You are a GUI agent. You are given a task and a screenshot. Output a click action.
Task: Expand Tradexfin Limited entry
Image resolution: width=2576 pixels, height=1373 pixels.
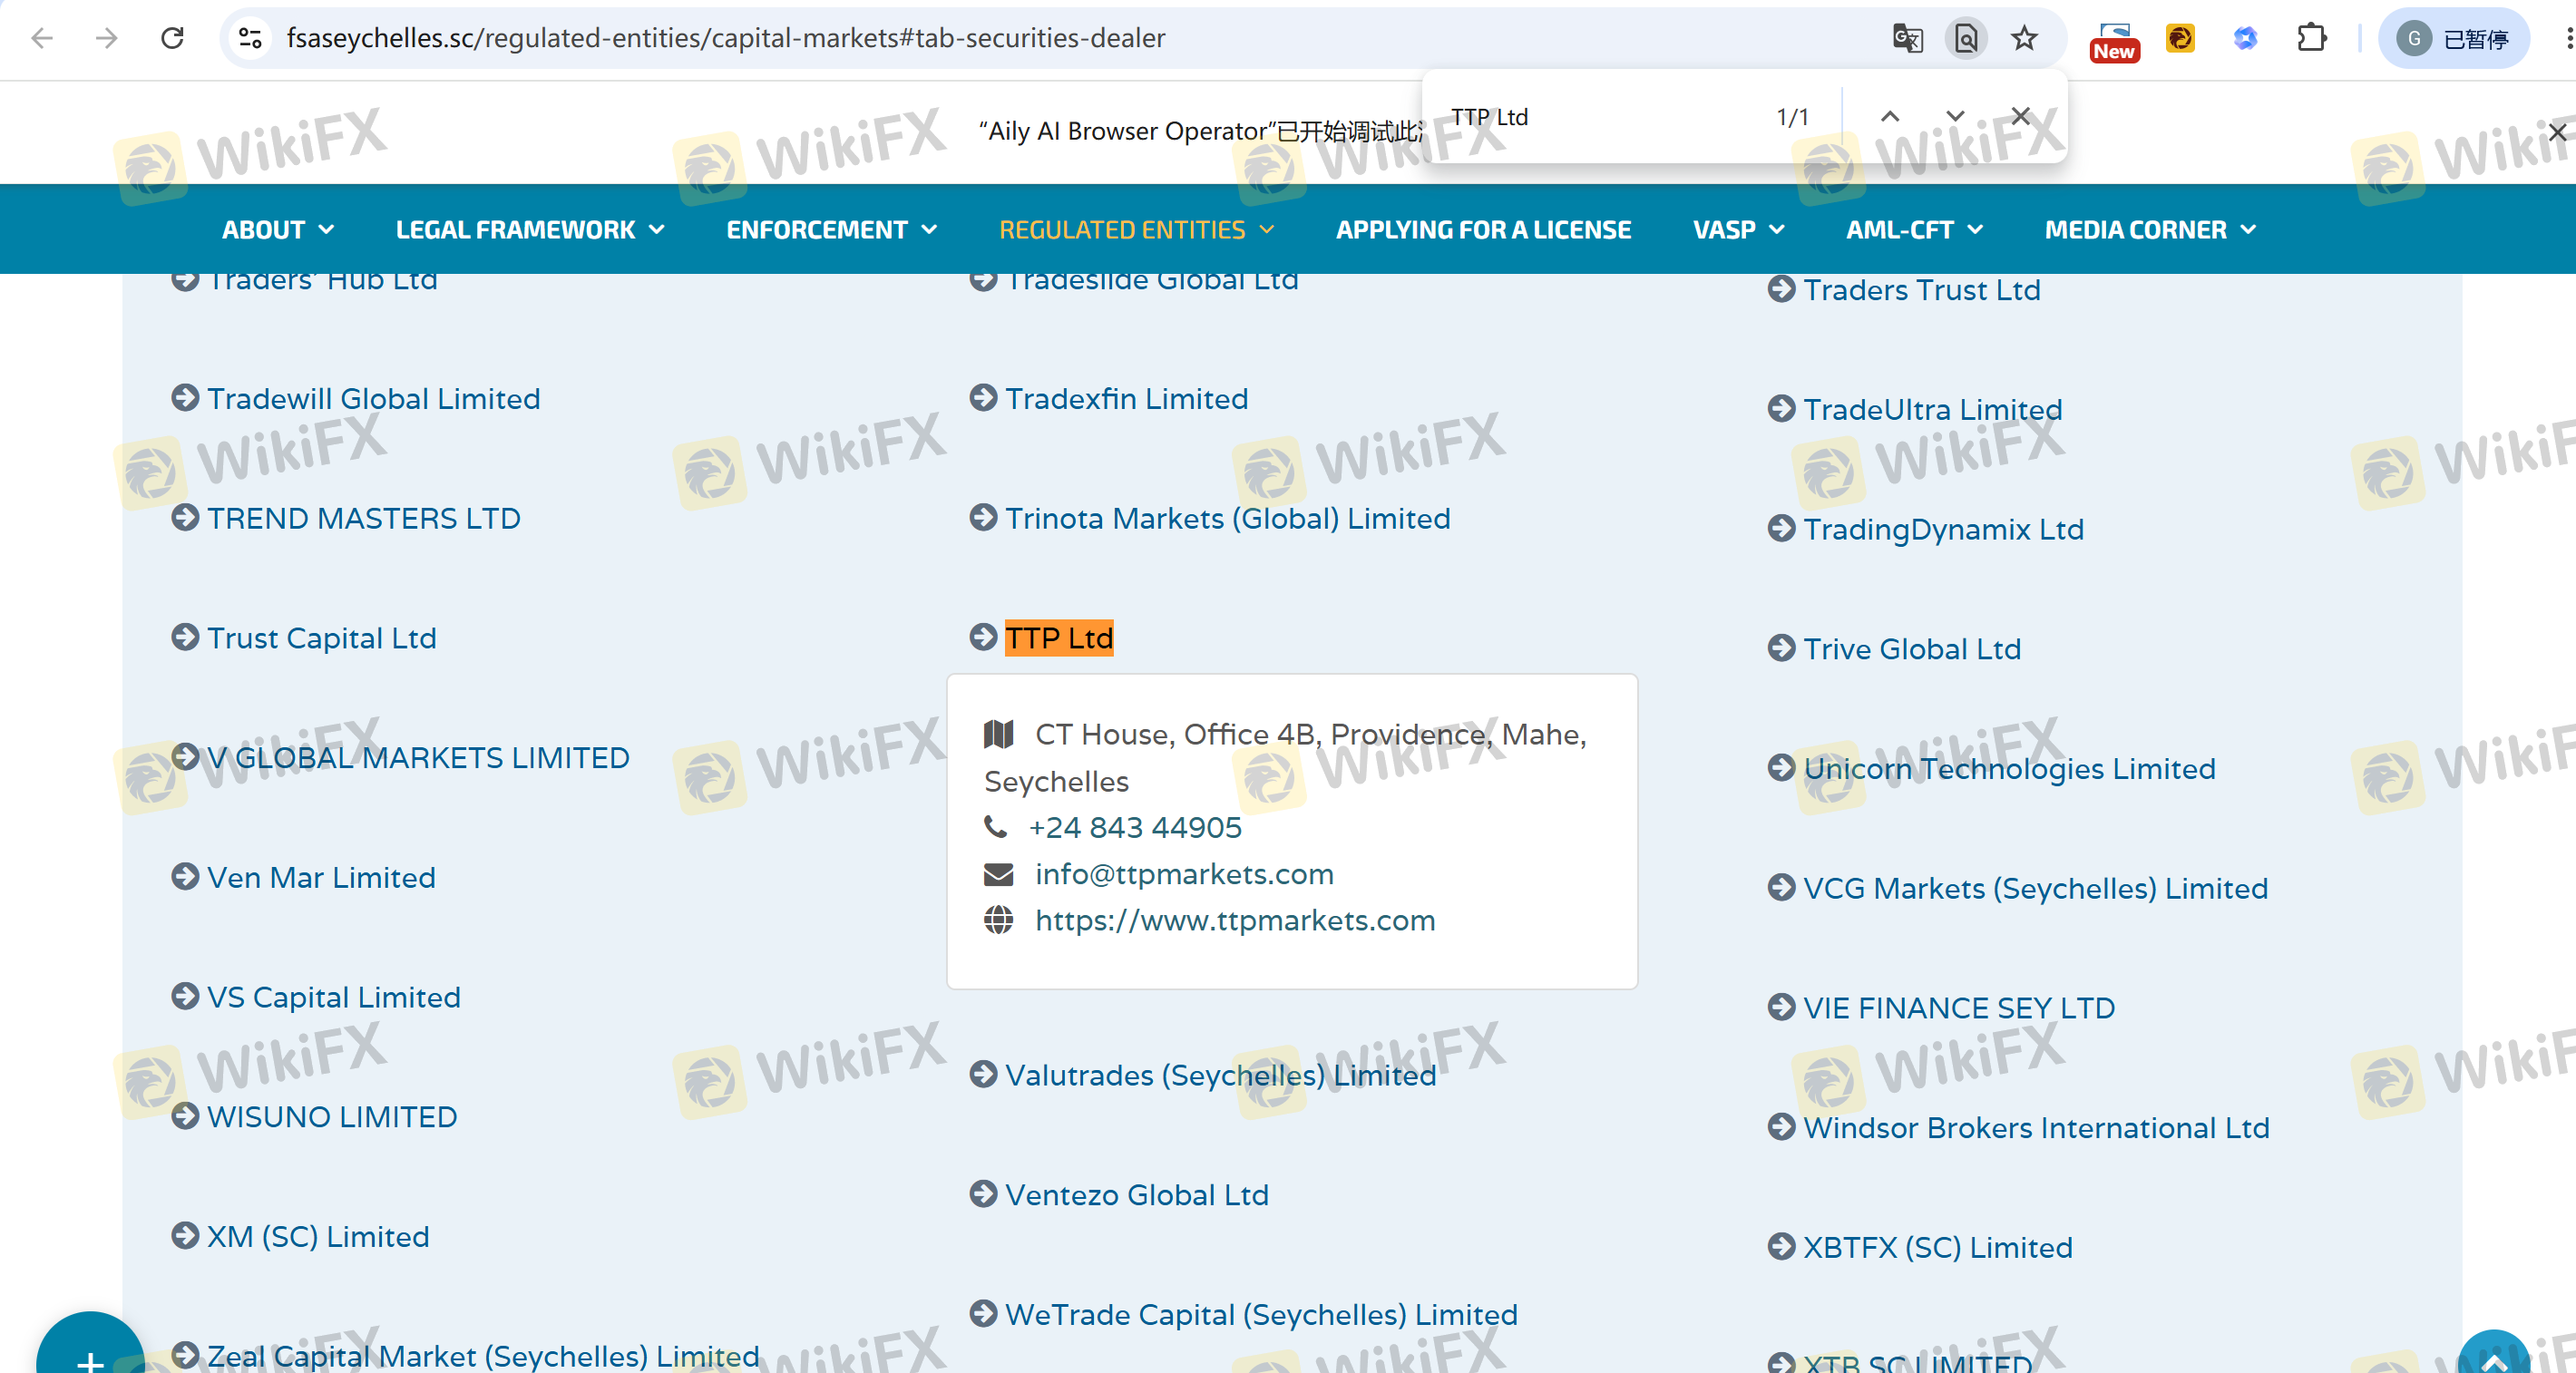click(x=1126, y=398)
